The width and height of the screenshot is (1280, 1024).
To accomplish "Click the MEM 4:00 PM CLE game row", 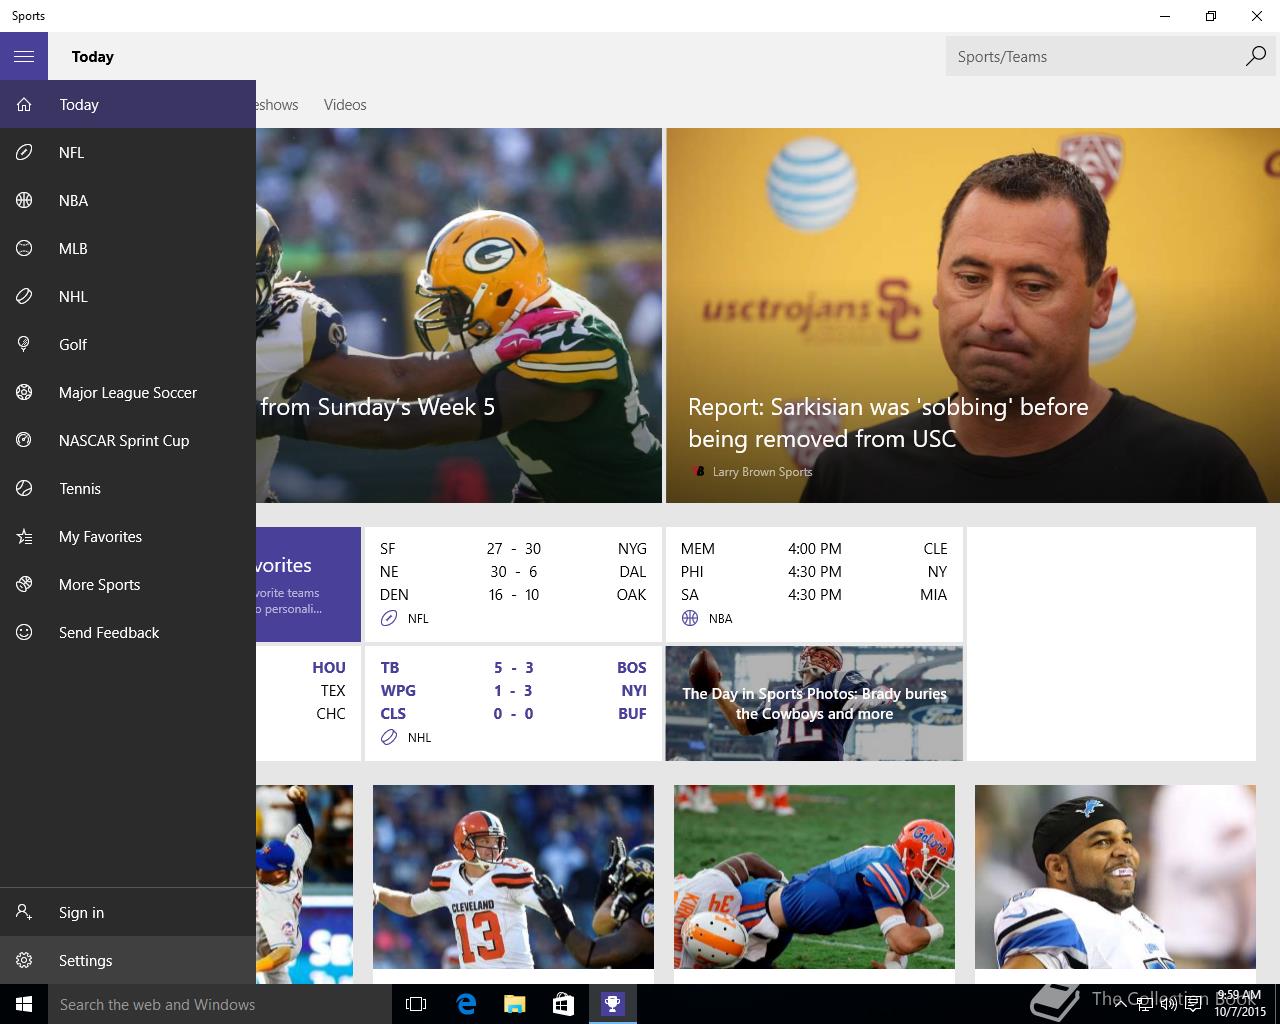I will 814,548.
